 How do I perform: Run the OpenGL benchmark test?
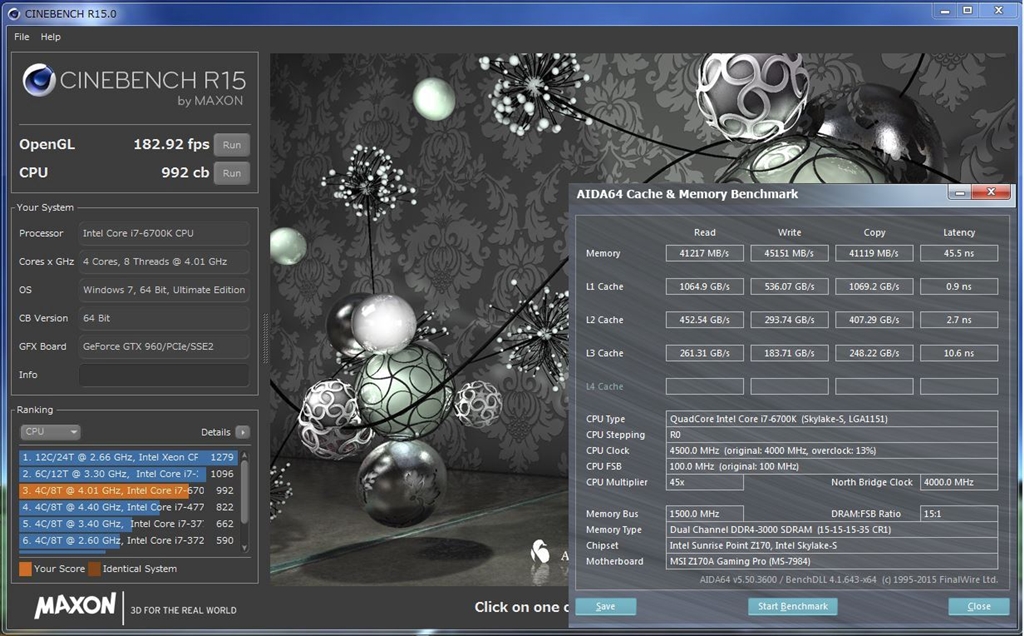231,145
